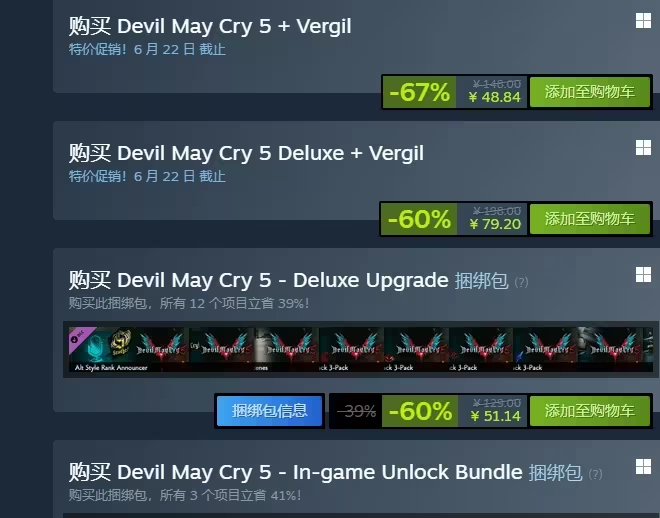Image resolution: width=660 pixels, height=518 pixels.
Task: Open the In-game Unlock Bundle title link
Action: point(325,473)
